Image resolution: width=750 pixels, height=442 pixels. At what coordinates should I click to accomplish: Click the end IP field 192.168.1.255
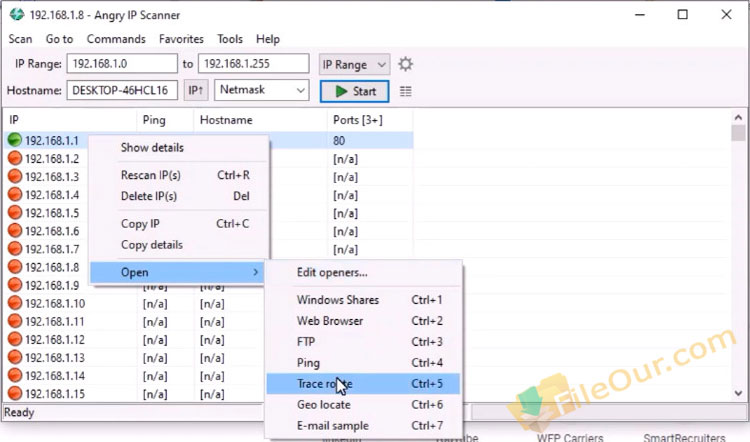coord(254,64)
